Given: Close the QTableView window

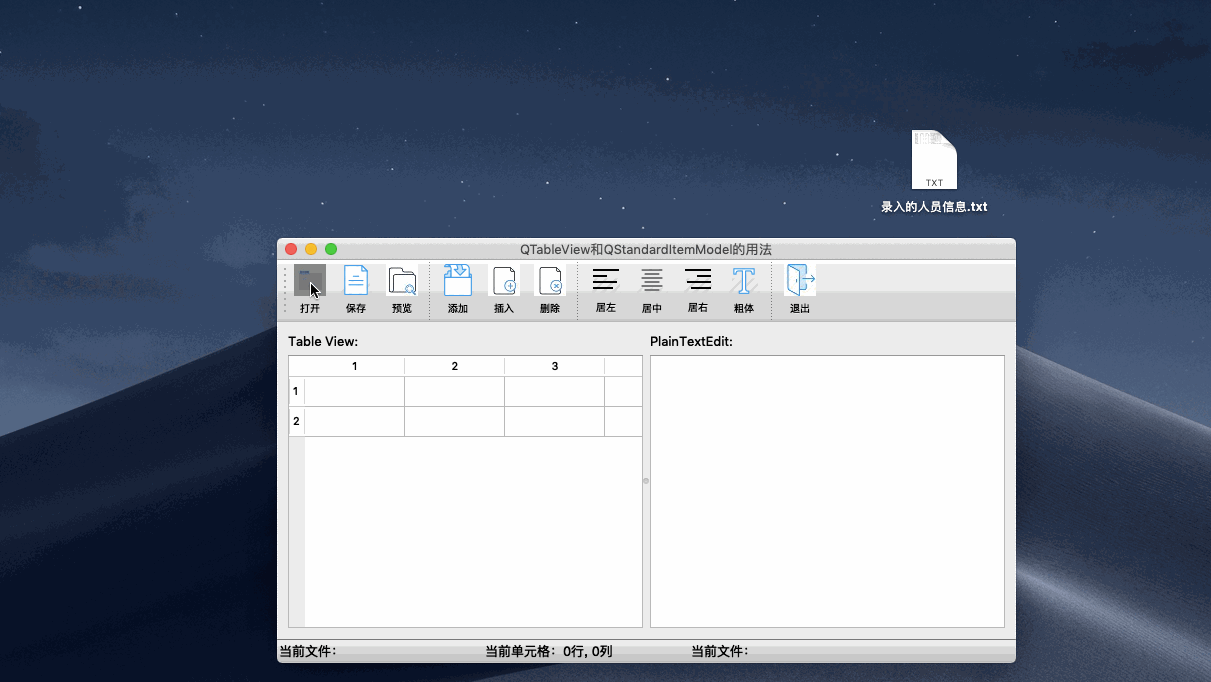Looking at the screenshot, I should pyautogui.click(x=291, y=249).
